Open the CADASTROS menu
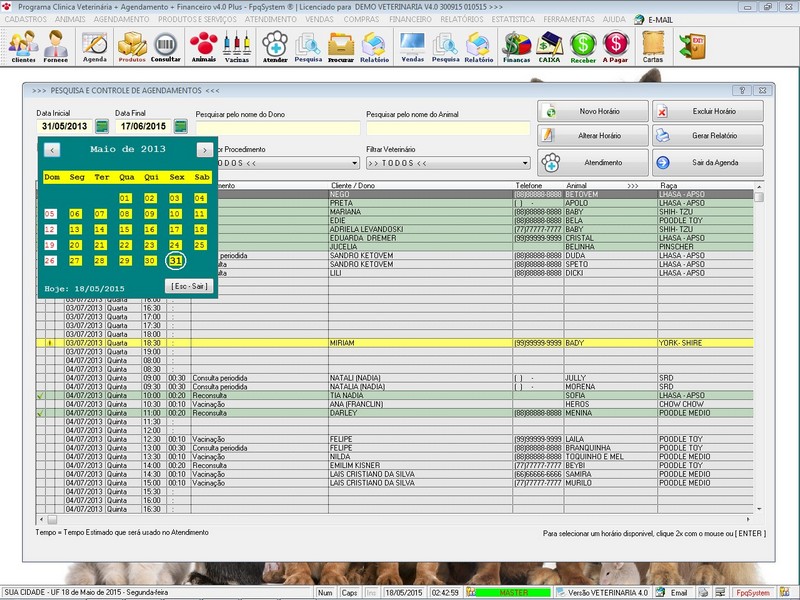800x600 pixels. tap(26, 19)
